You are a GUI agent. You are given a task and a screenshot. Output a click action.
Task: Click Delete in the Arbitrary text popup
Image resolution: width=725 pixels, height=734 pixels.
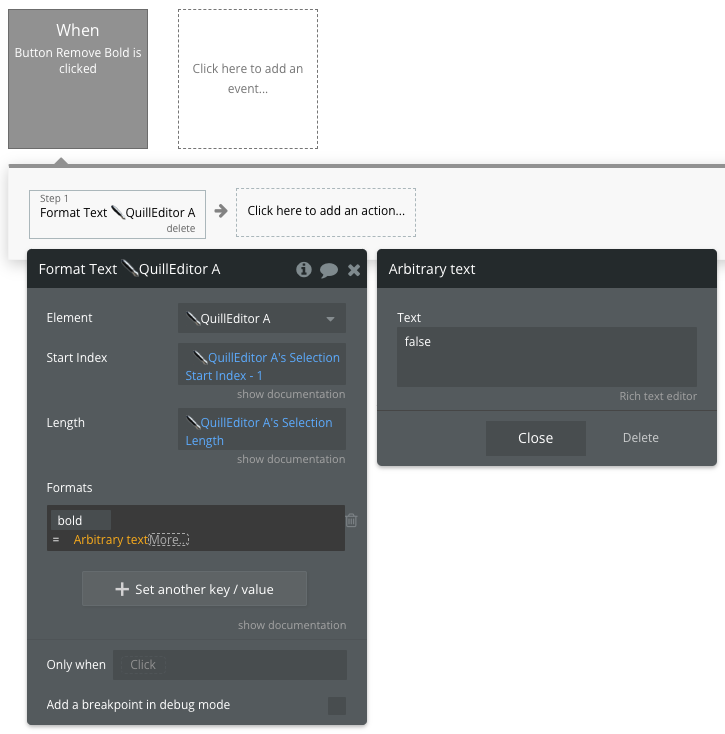(x=641, y=438)
